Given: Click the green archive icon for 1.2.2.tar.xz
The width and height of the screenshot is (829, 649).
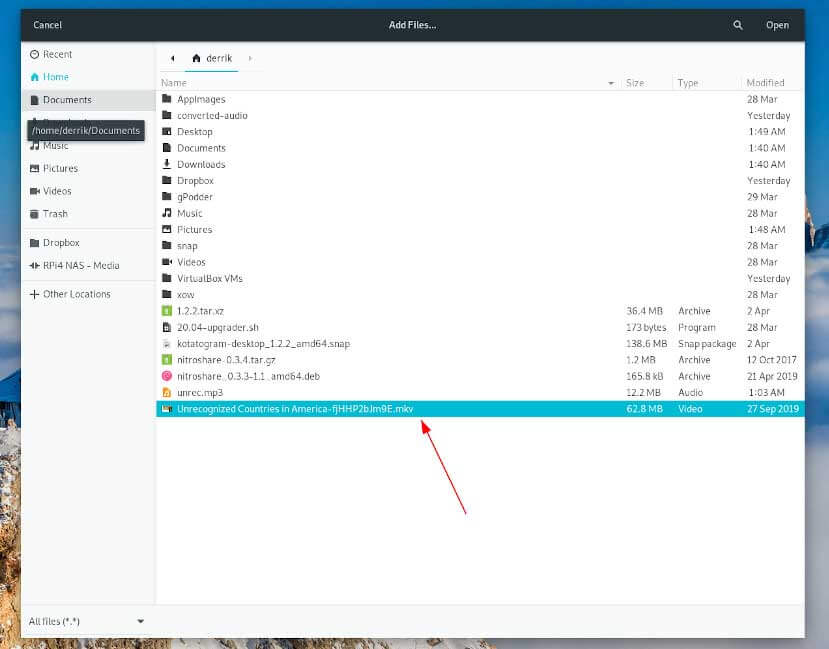Looking at the screenshot, I should pos(167,311).
